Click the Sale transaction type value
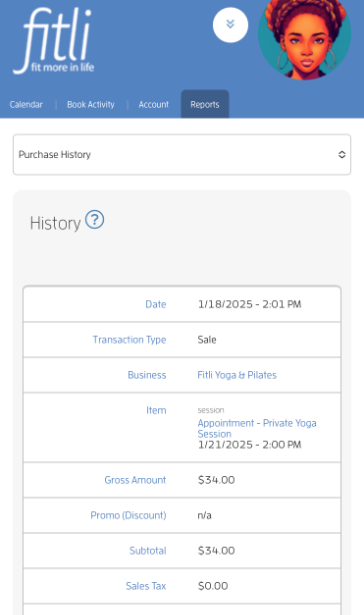The image size is (364, 615). pos(207,340)
